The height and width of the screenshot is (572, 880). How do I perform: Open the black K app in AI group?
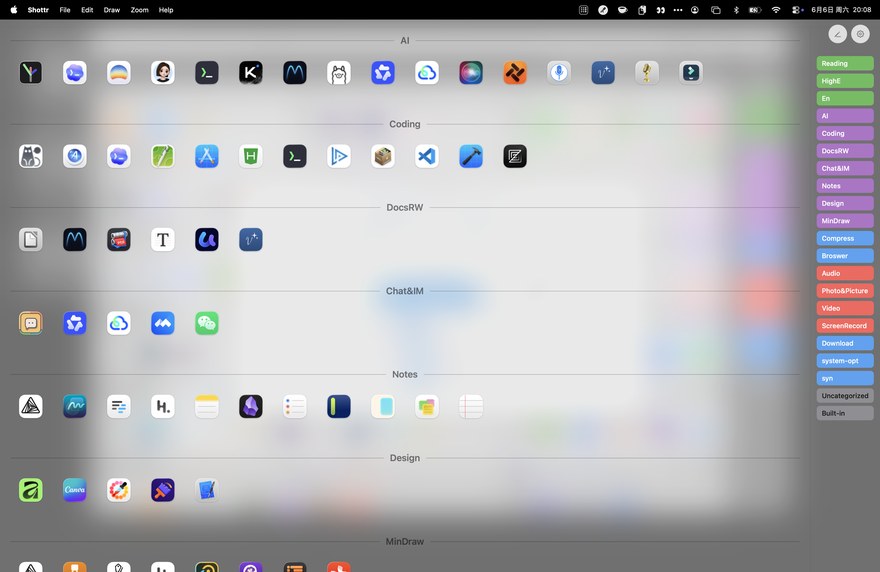(x=250, y=72)
